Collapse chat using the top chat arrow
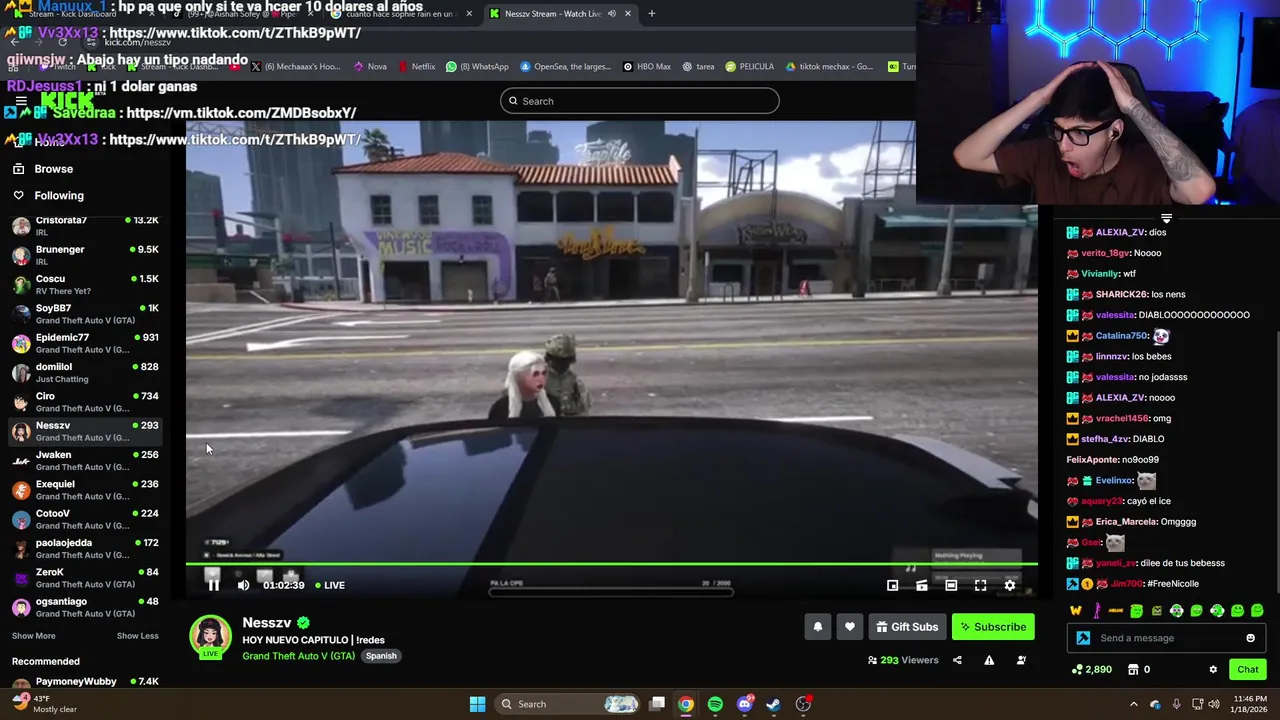 (x=1166, y=218)
